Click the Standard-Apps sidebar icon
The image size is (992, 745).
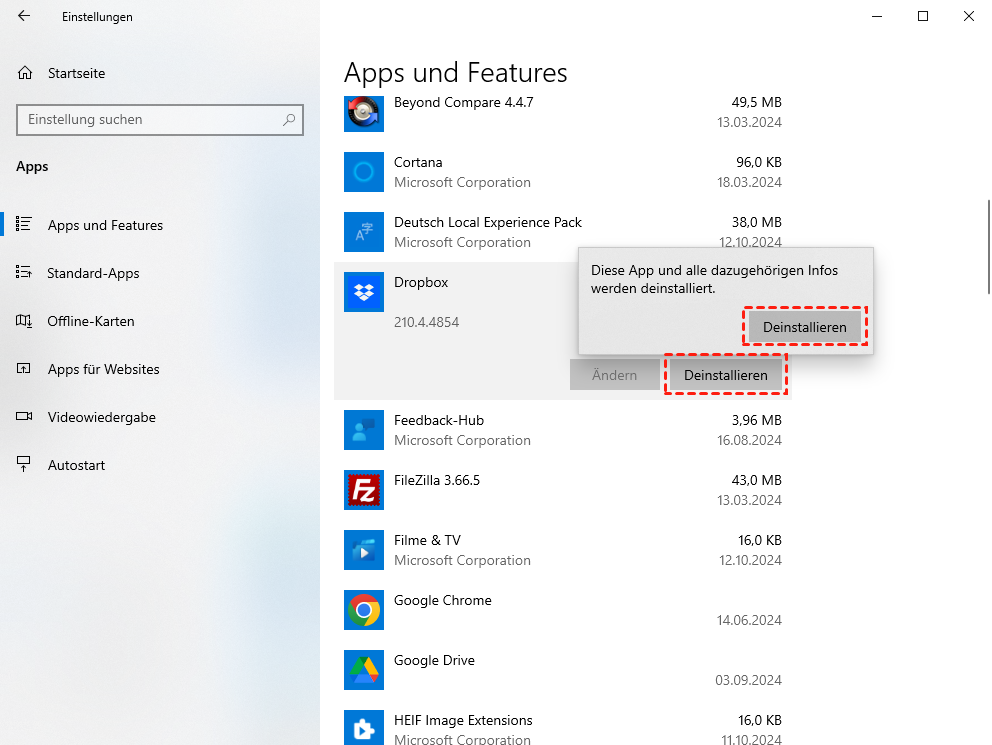coord(23,272)
